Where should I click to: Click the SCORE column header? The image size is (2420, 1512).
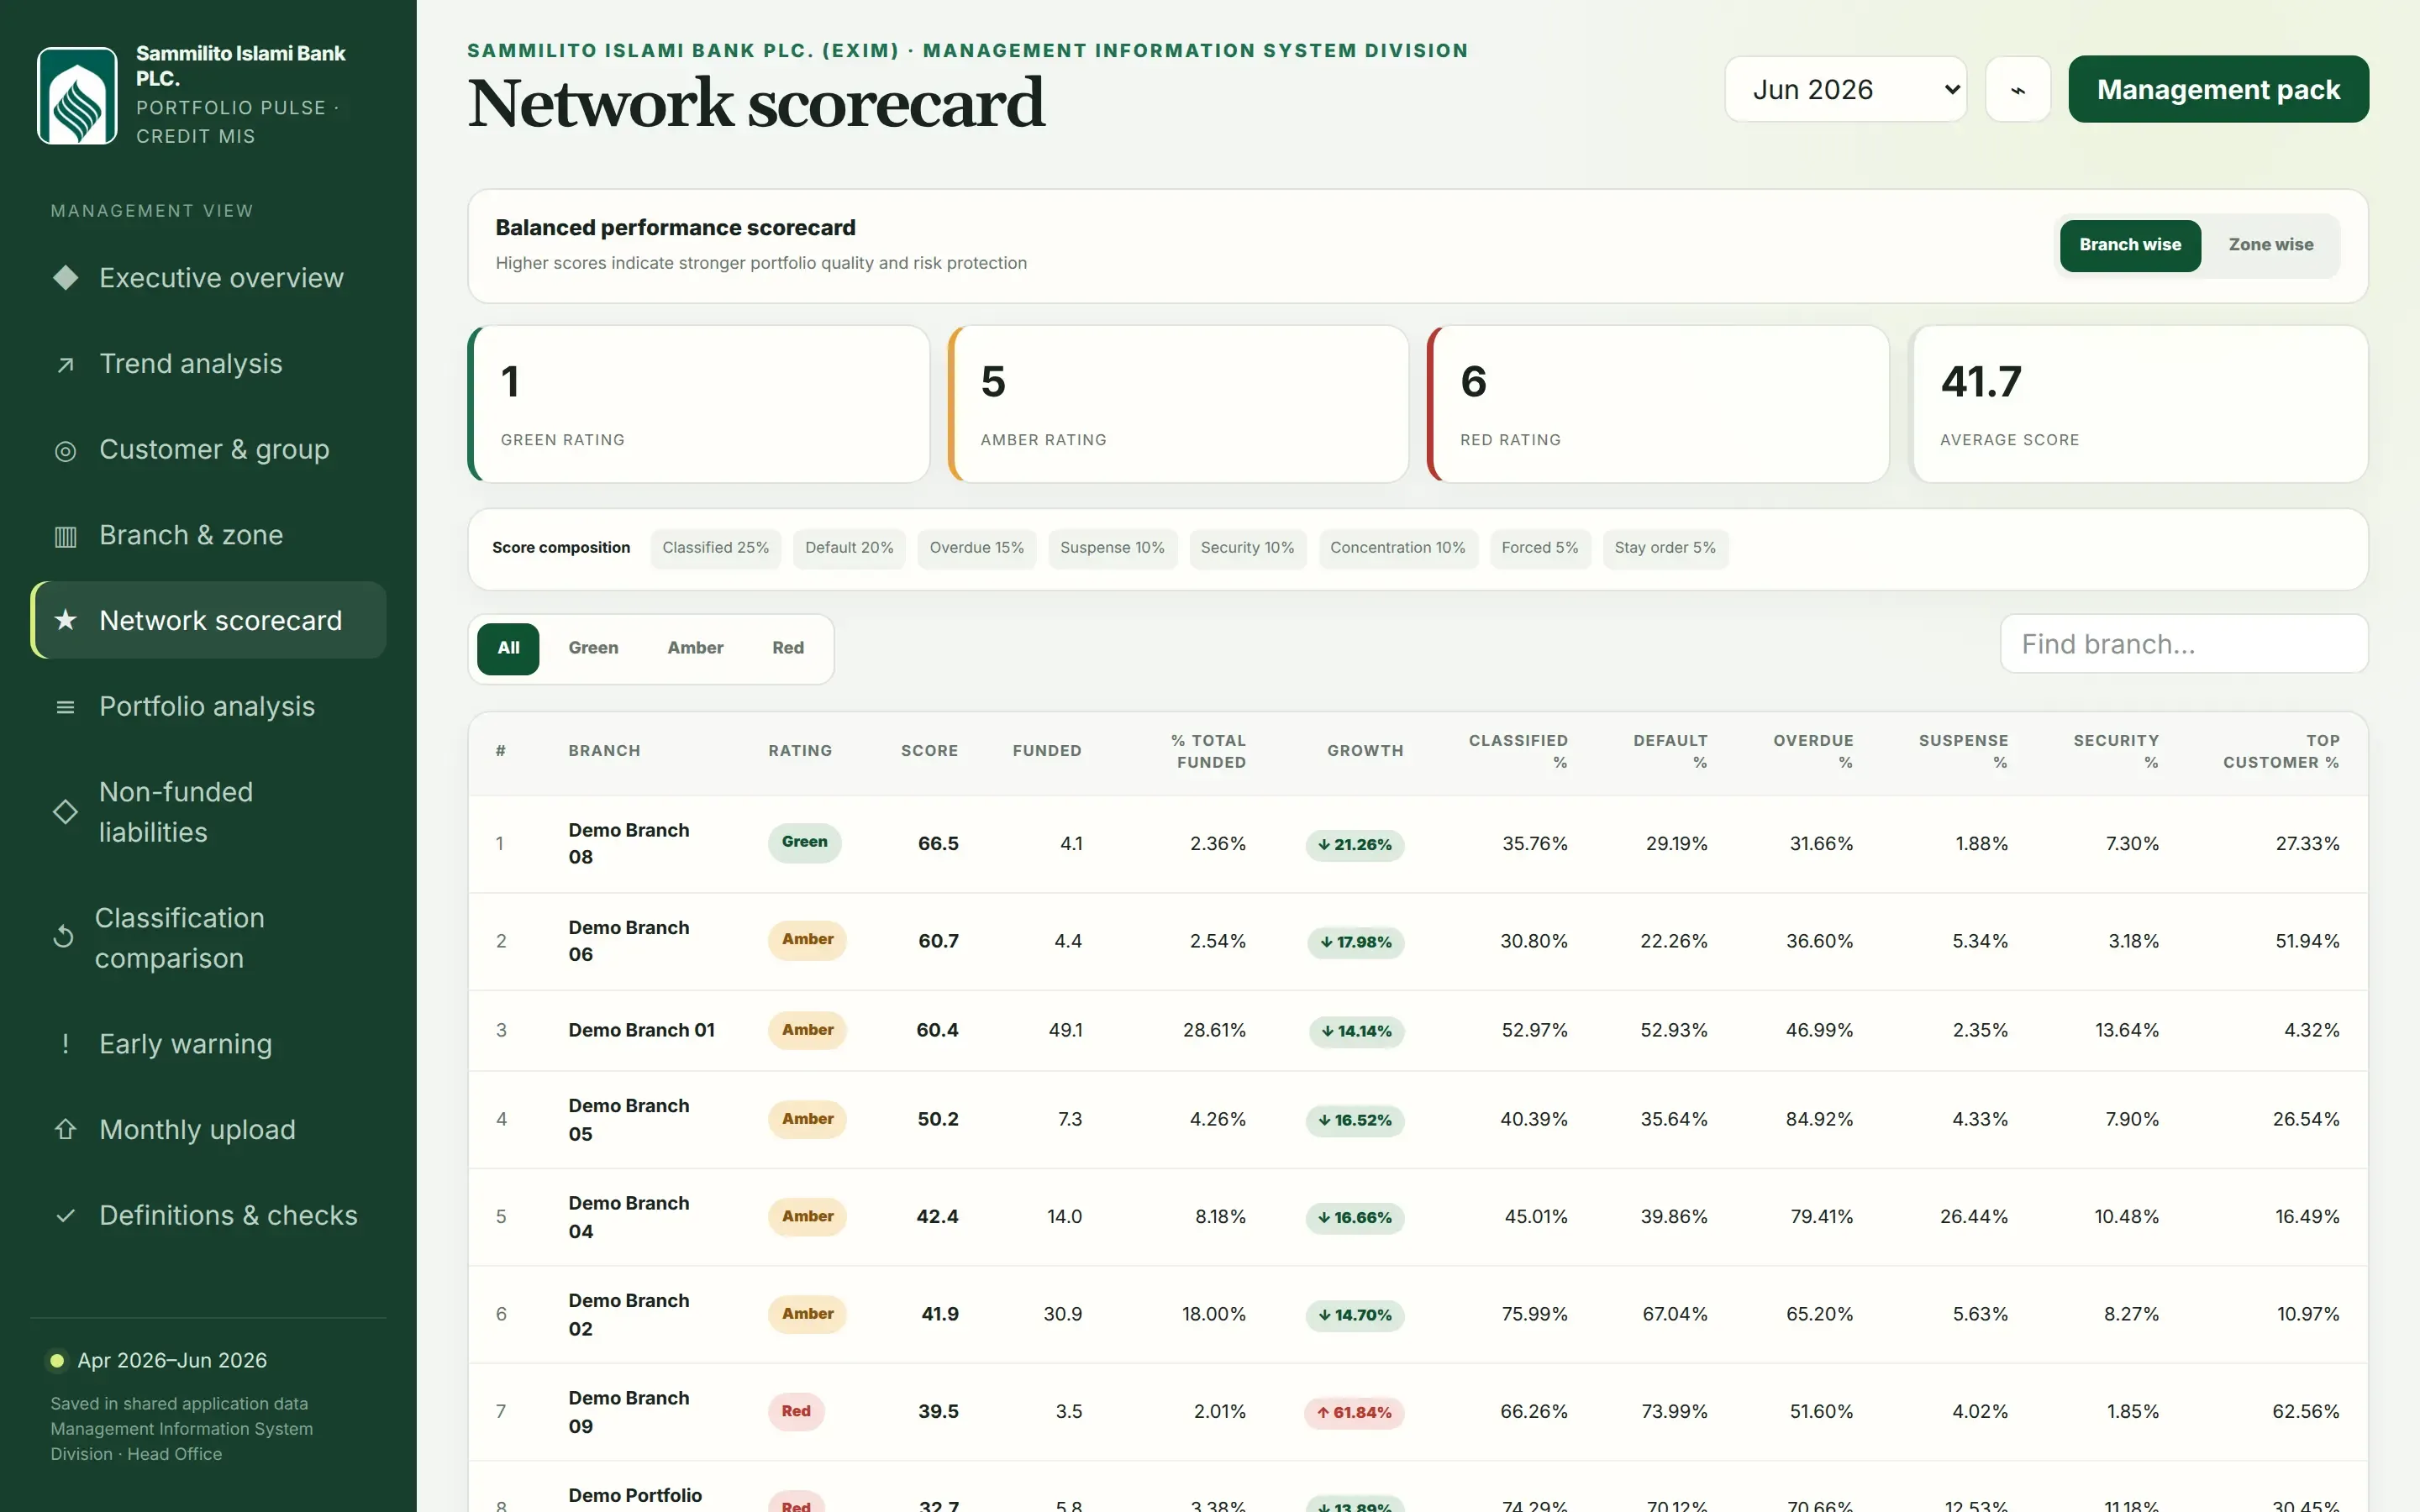(x=929, y=751)
